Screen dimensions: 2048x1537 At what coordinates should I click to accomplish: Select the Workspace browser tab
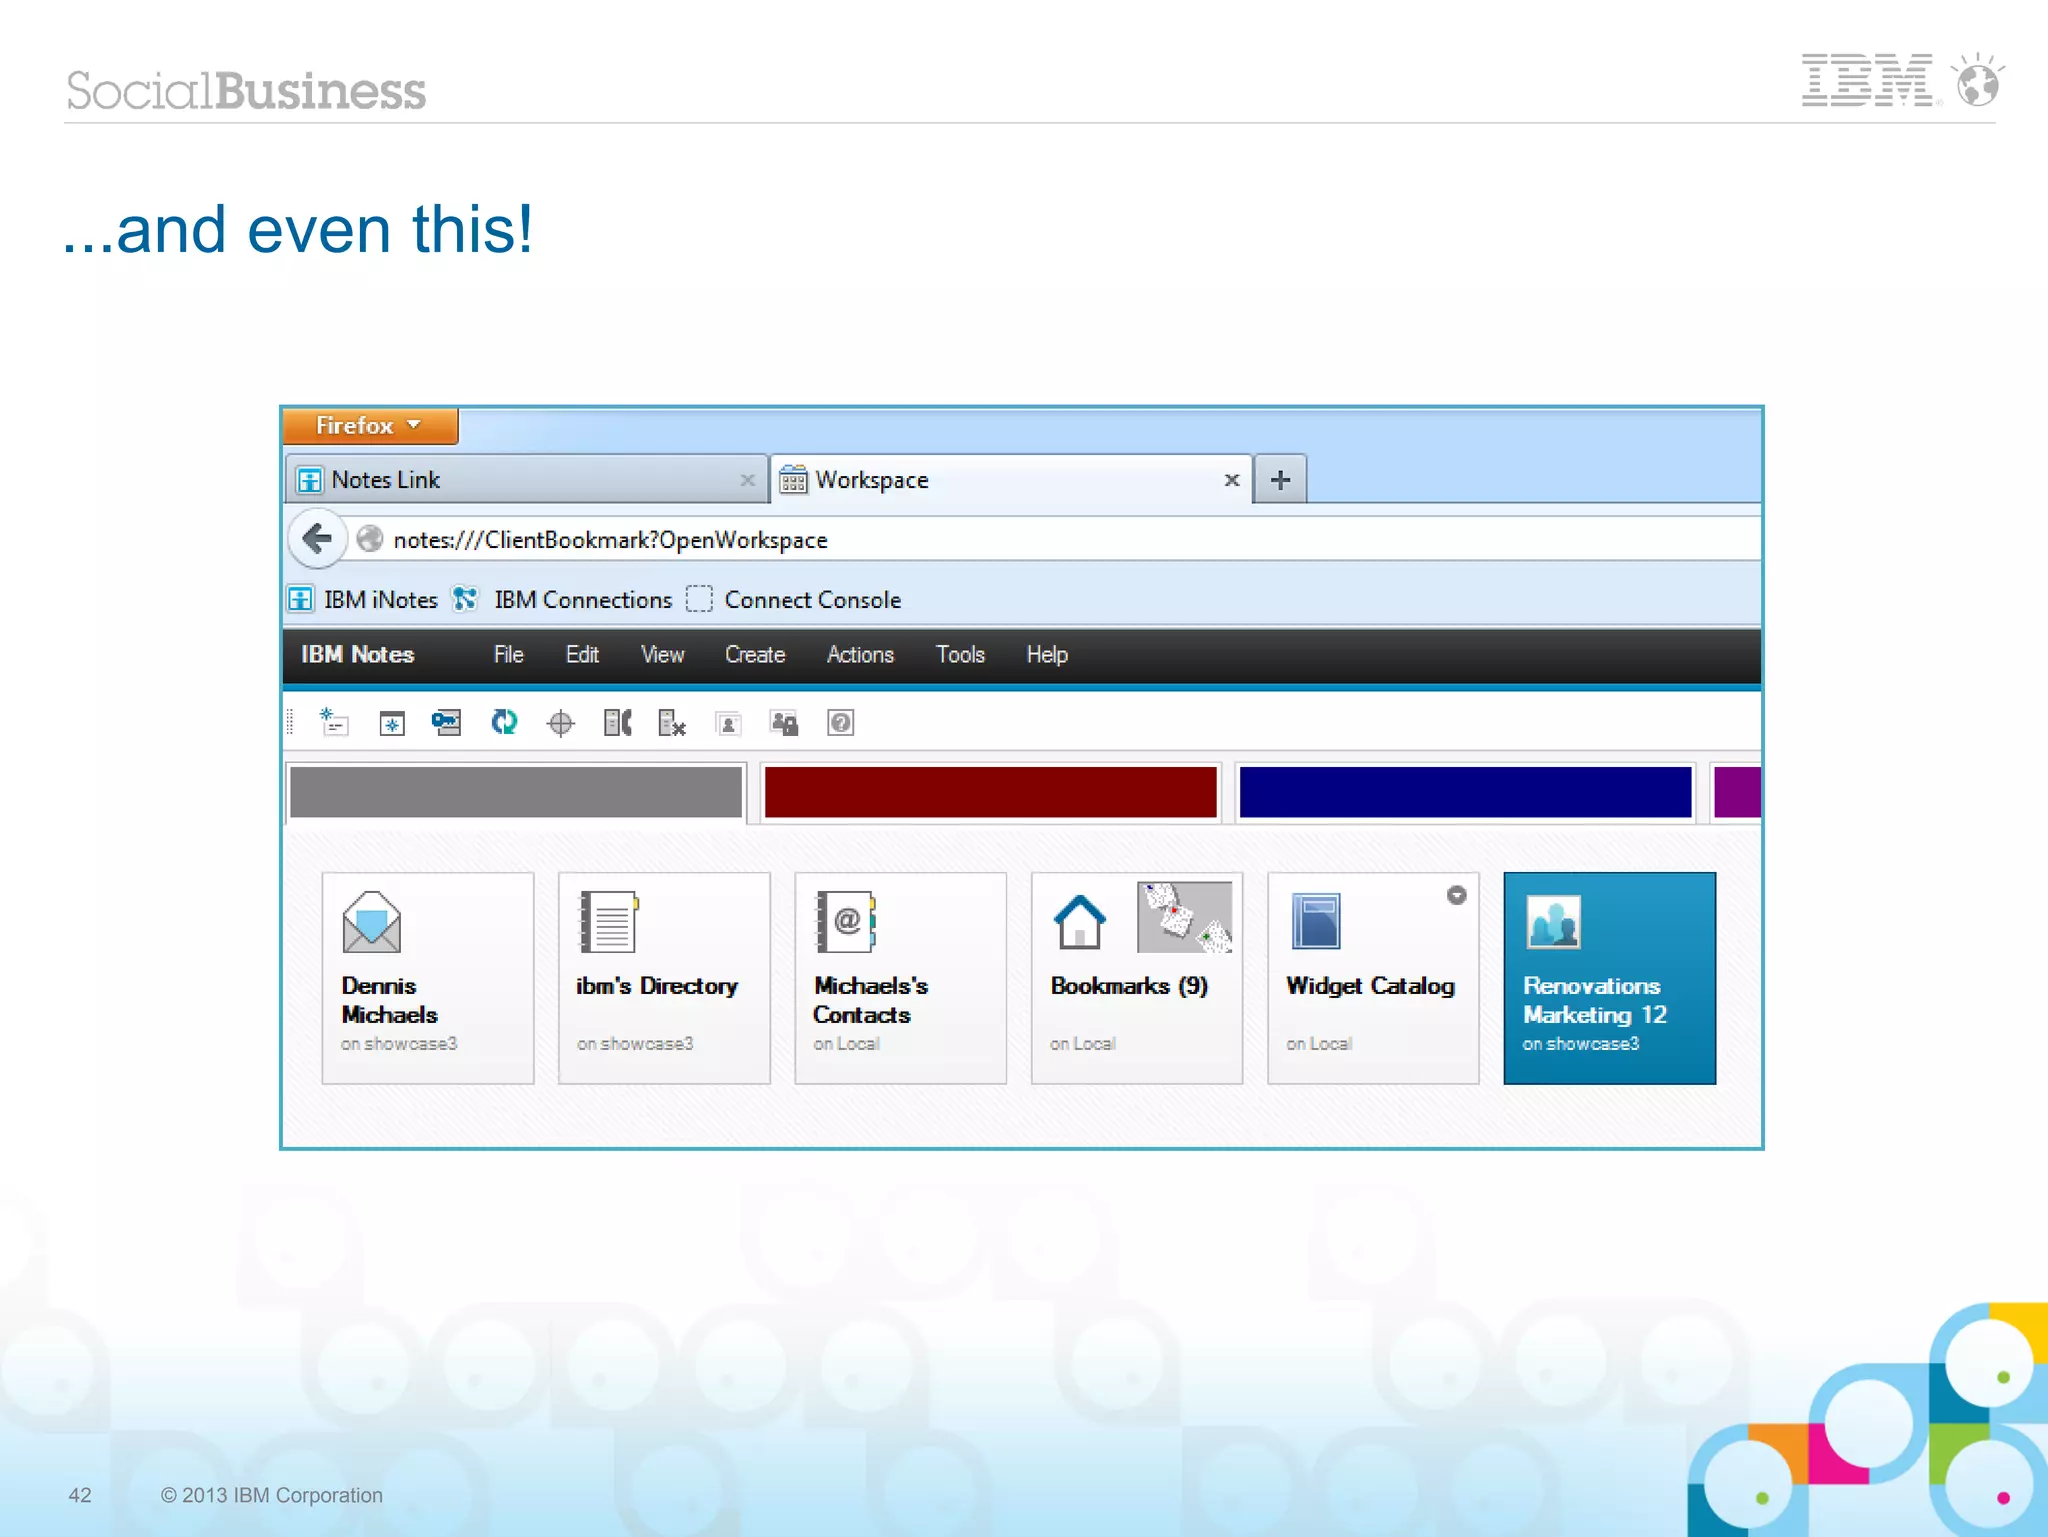(x=1012, y=480)
